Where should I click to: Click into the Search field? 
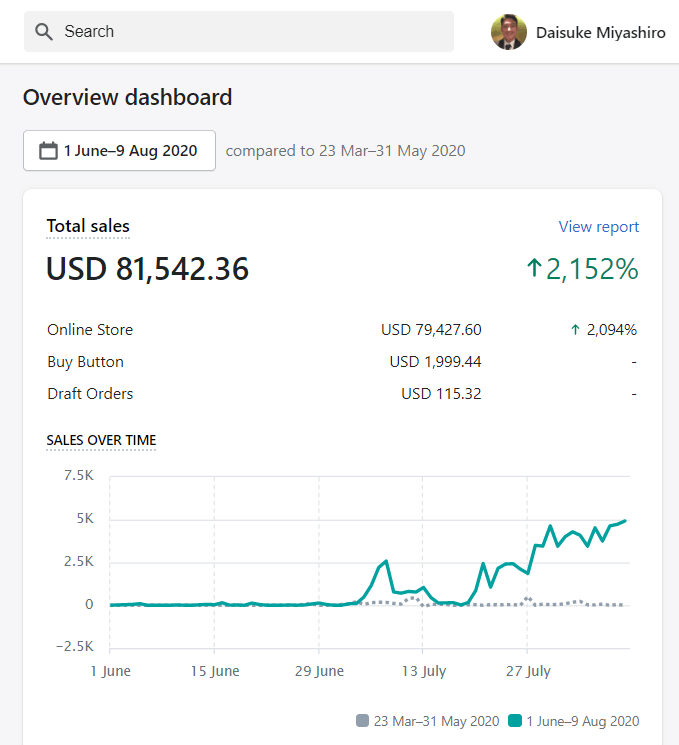pyautogui.click(x=250, y=32)
